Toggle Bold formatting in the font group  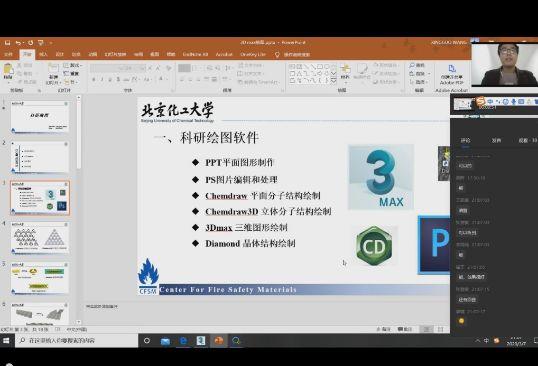point(94,79)
